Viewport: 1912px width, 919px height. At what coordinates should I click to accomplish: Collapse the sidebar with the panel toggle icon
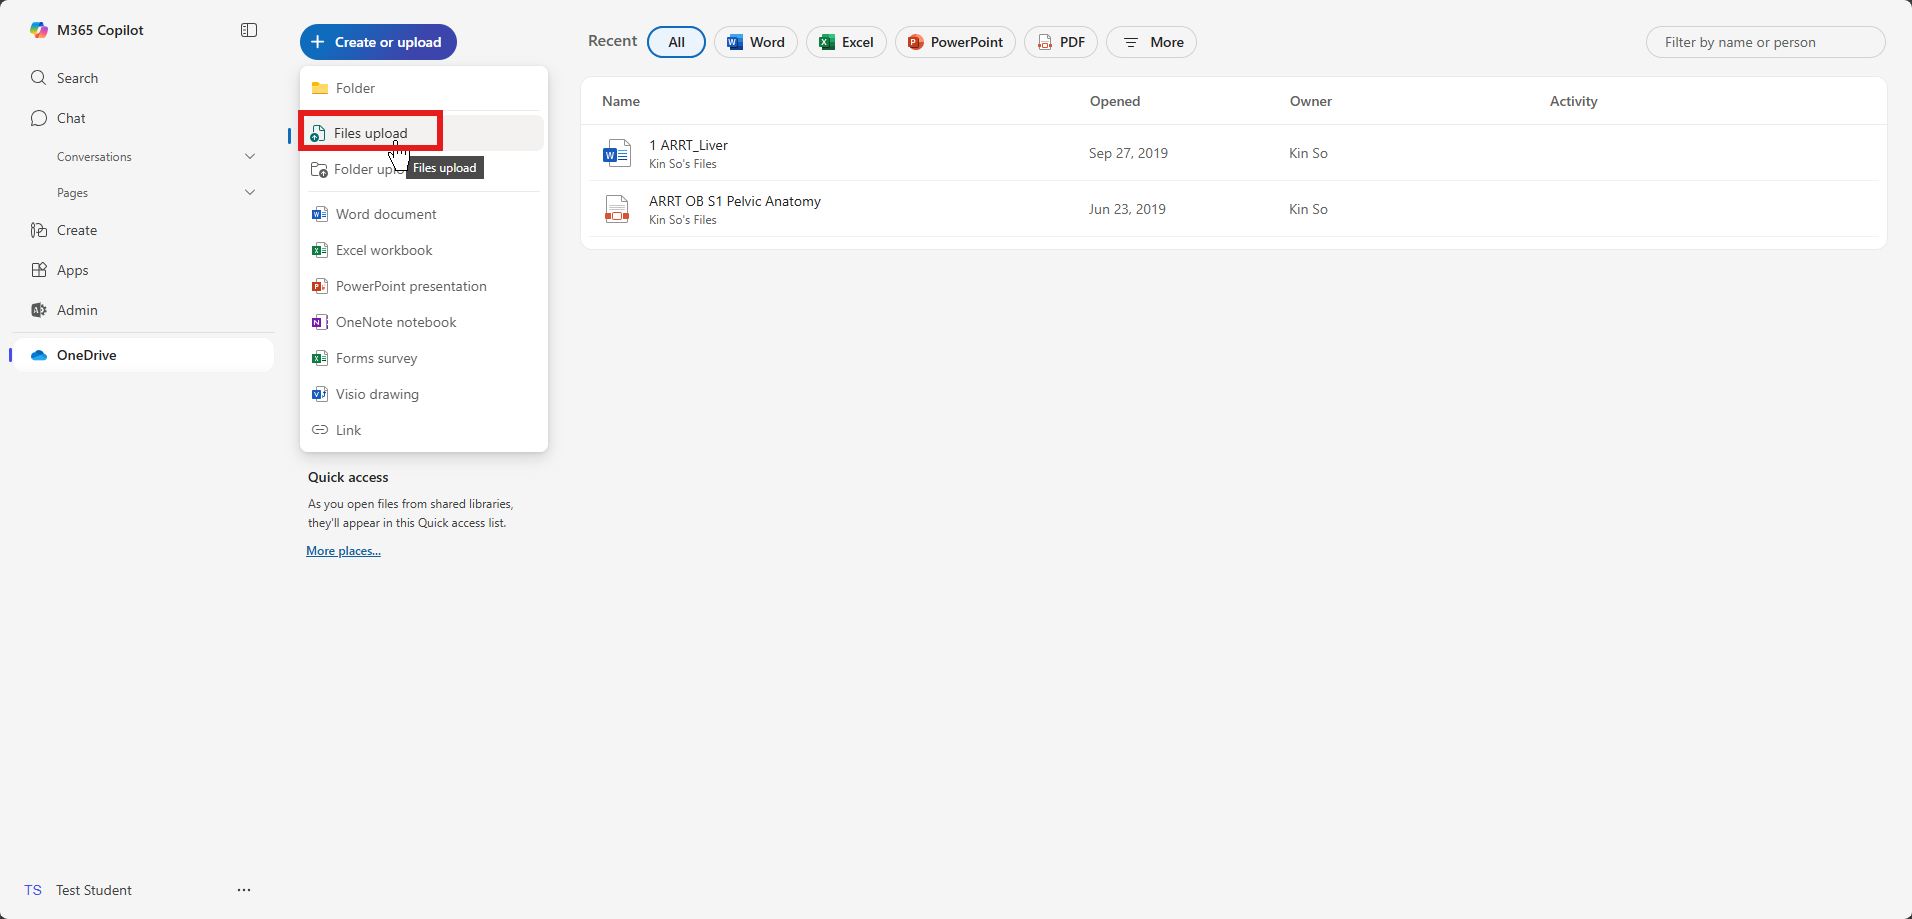[x=249, y=30]
